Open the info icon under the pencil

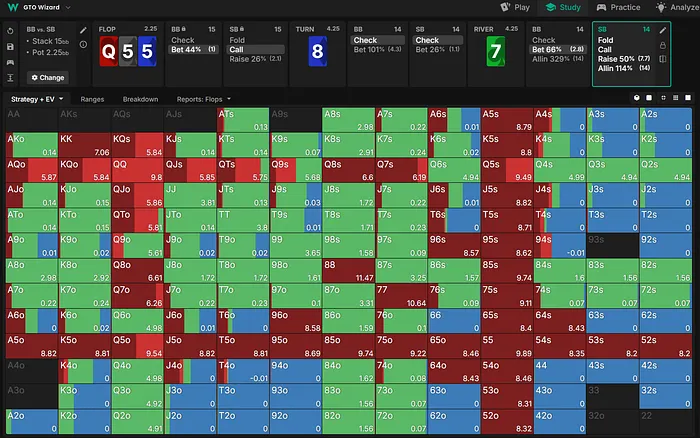click(x=84, y=46)
